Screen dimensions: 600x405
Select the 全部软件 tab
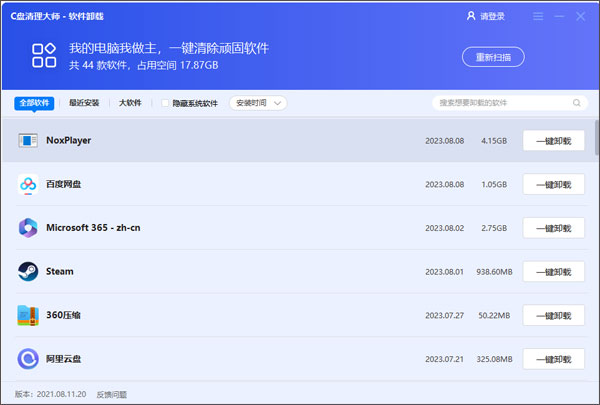tap(34, 103)
